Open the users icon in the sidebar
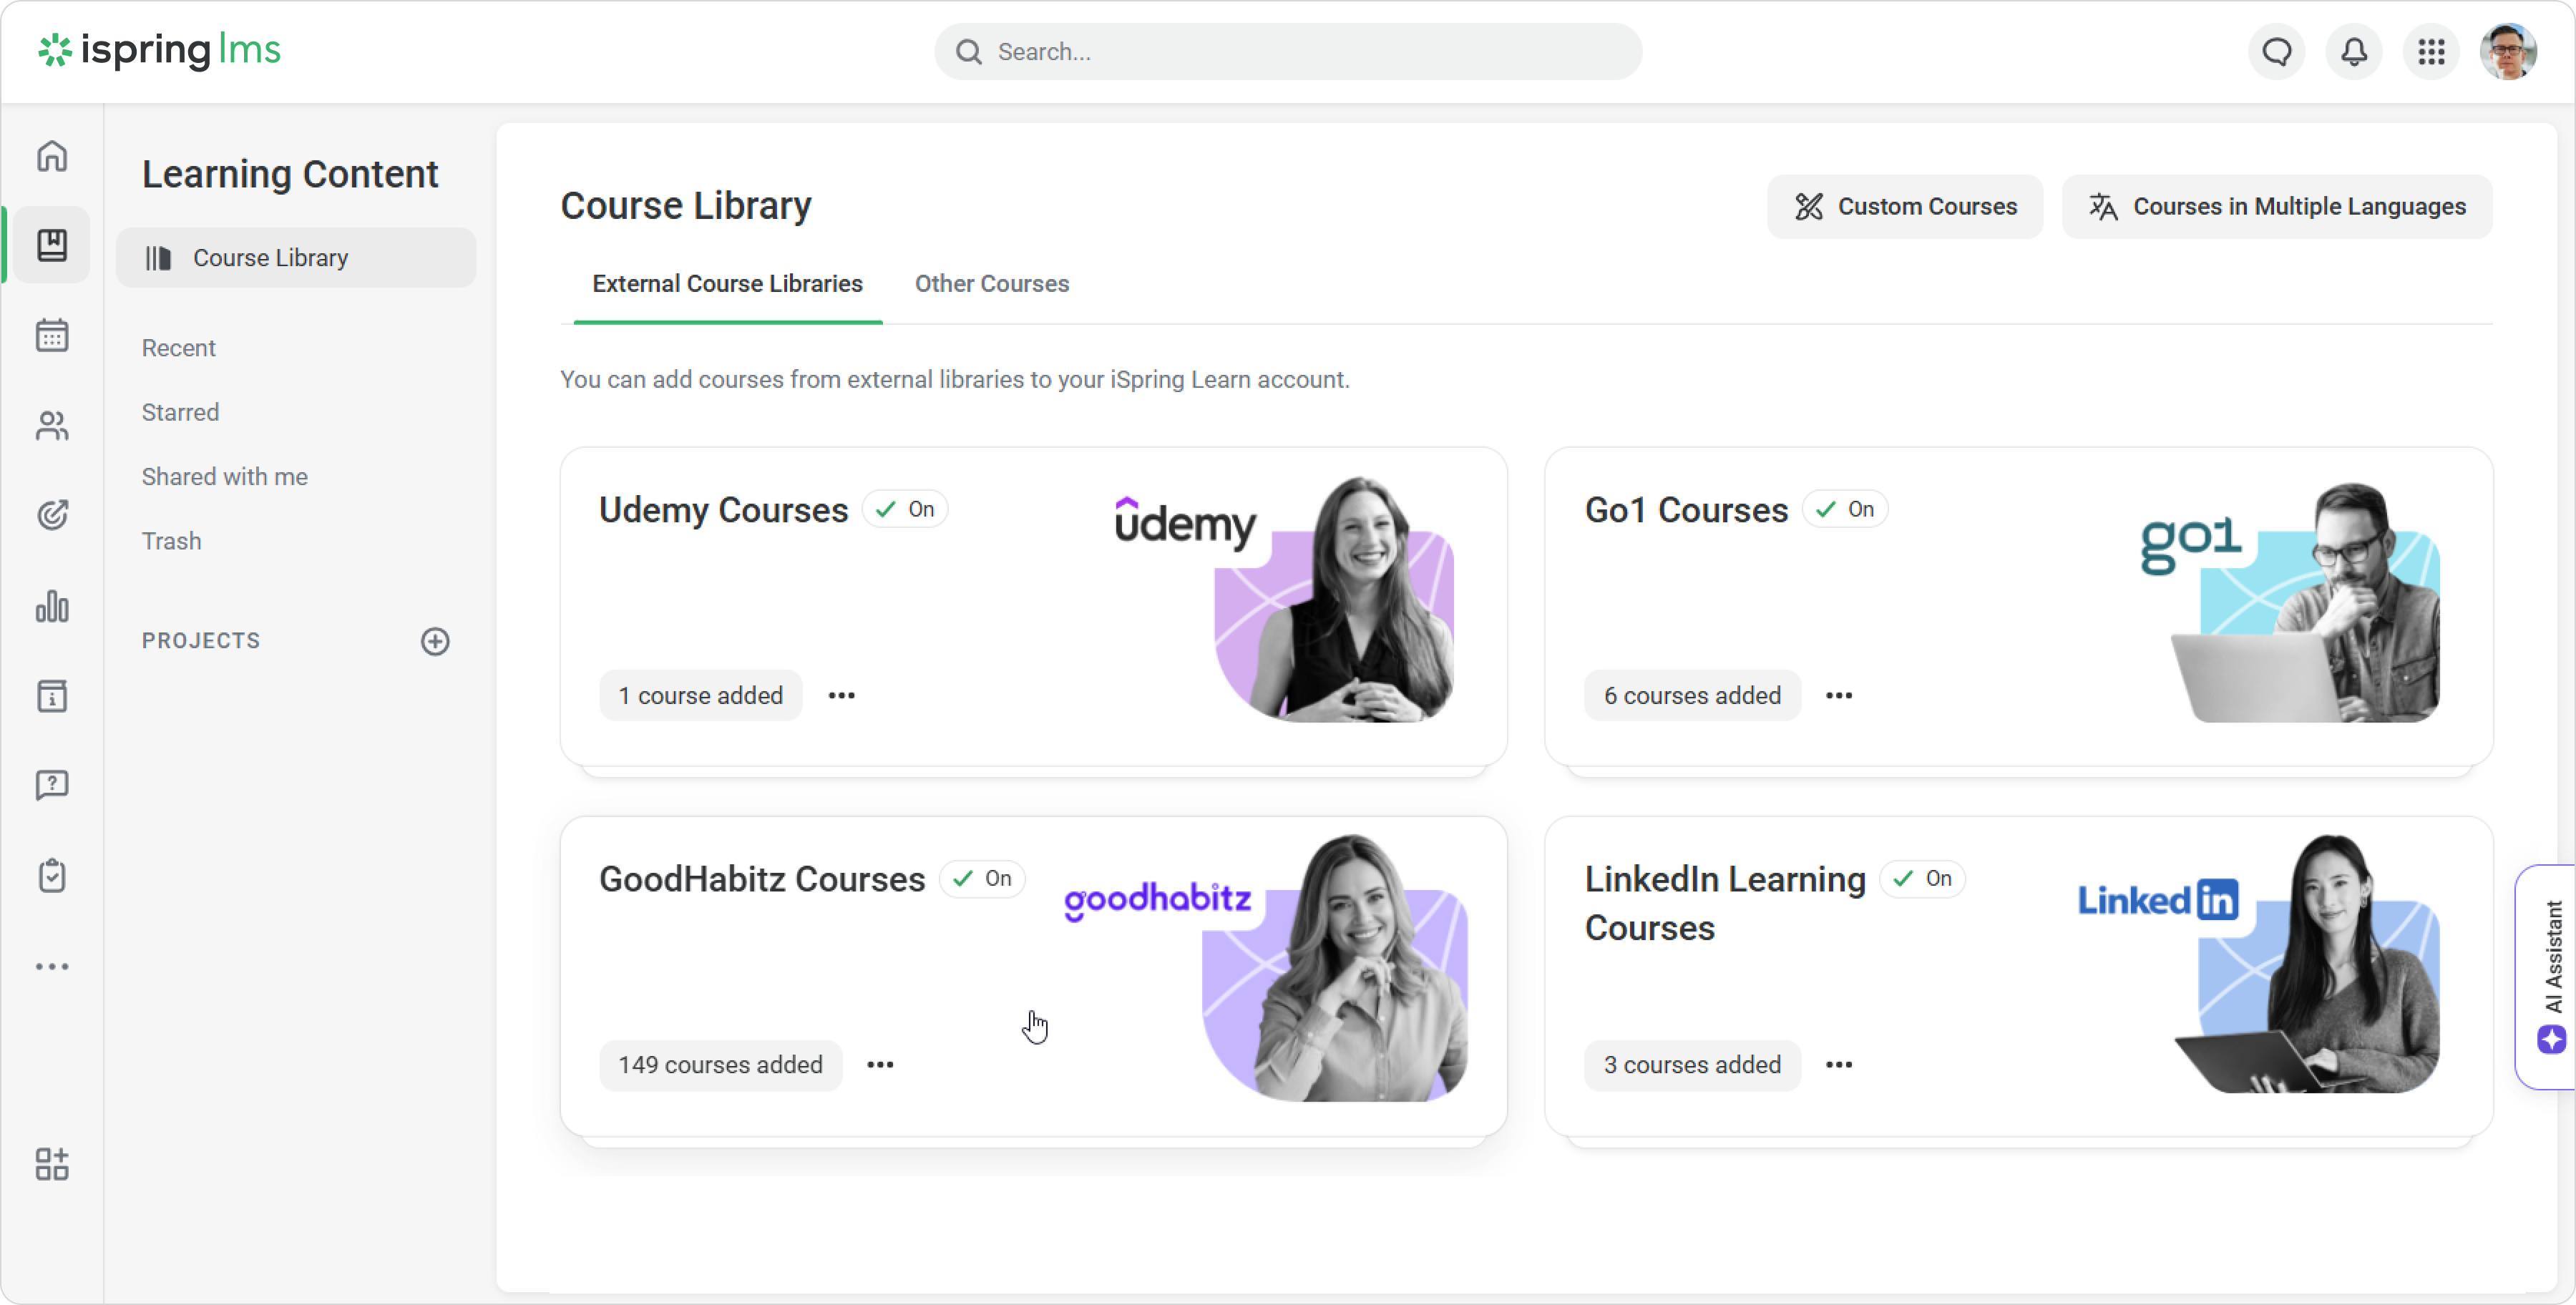 pyautogui.click(x=52, y=426)
